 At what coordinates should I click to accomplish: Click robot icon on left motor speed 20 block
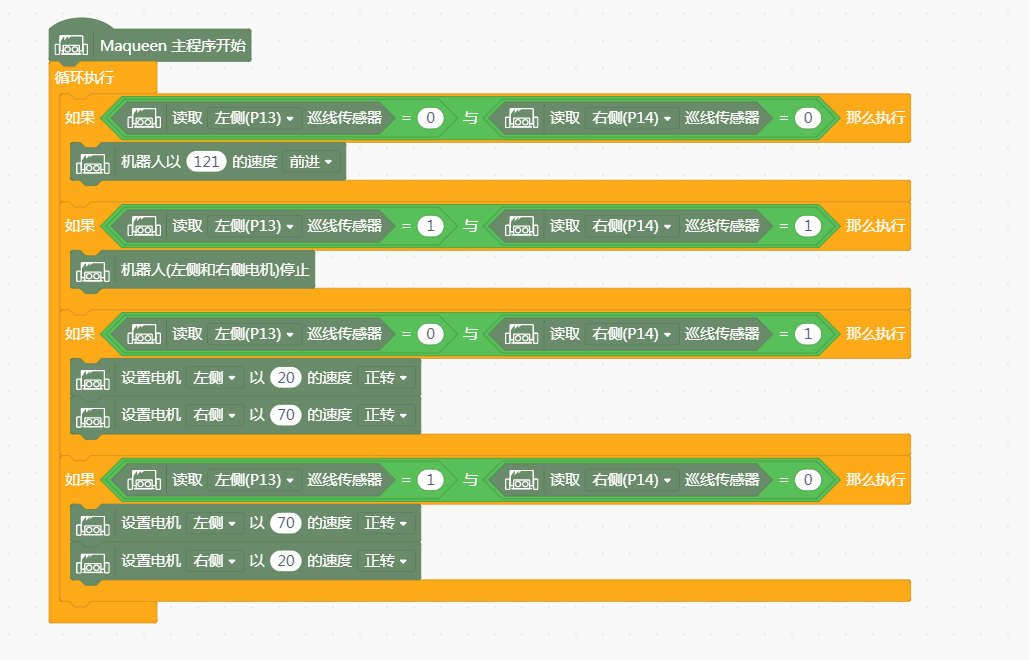point(93,379)
